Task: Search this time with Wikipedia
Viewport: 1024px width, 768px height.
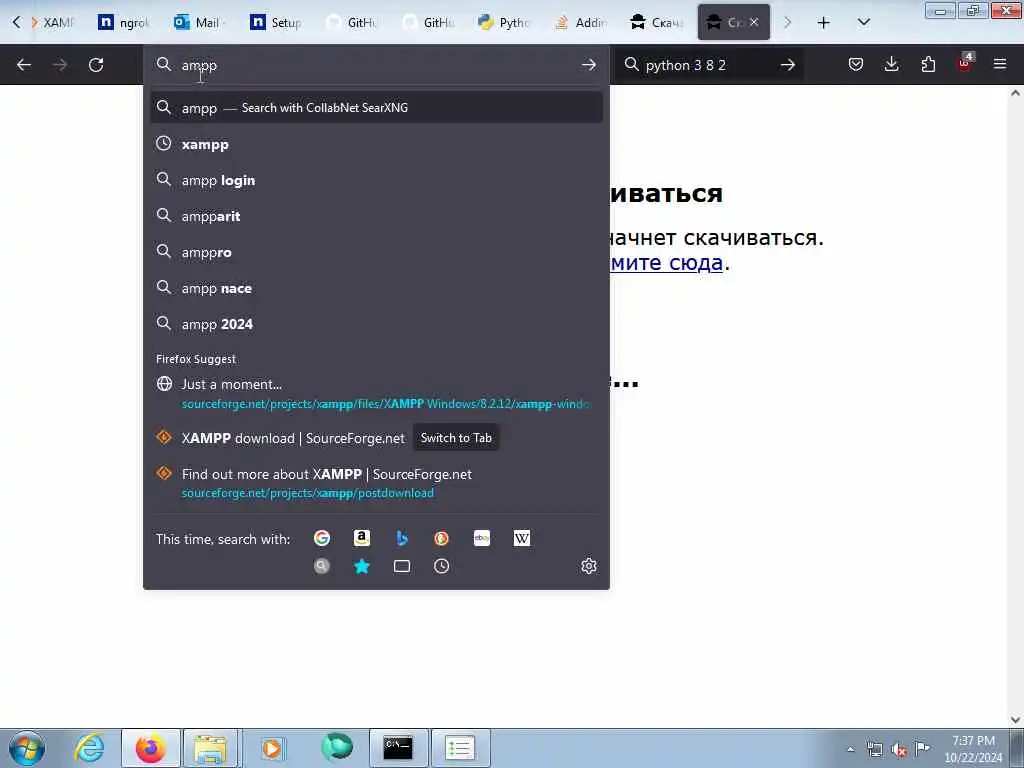Action: (522, 538)
